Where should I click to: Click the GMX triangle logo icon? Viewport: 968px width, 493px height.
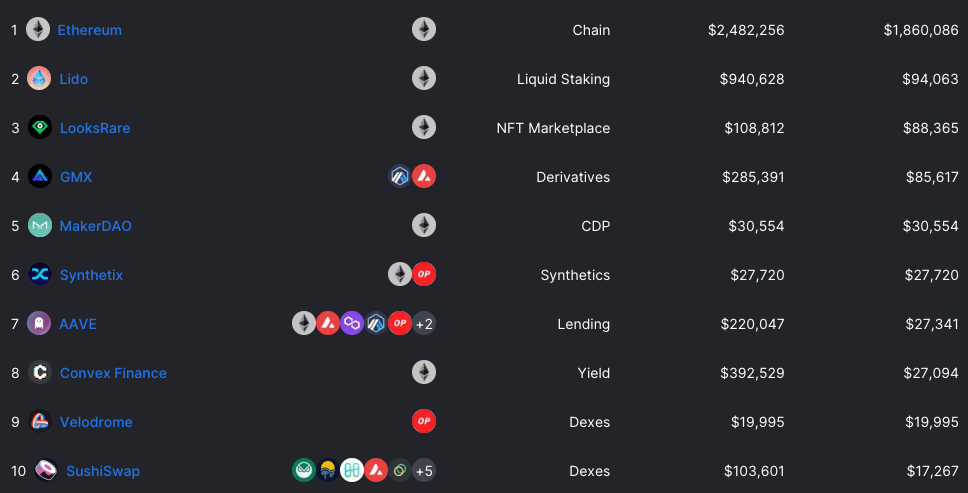40,176
